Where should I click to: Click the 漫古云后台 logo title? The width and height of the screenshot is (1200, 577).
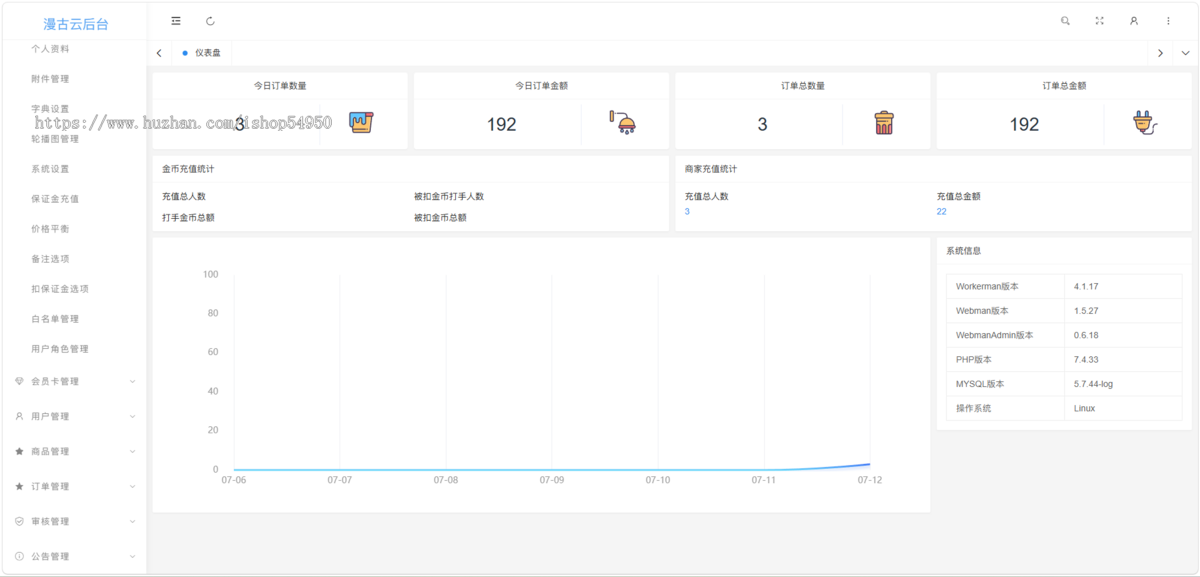click(76, 24)
